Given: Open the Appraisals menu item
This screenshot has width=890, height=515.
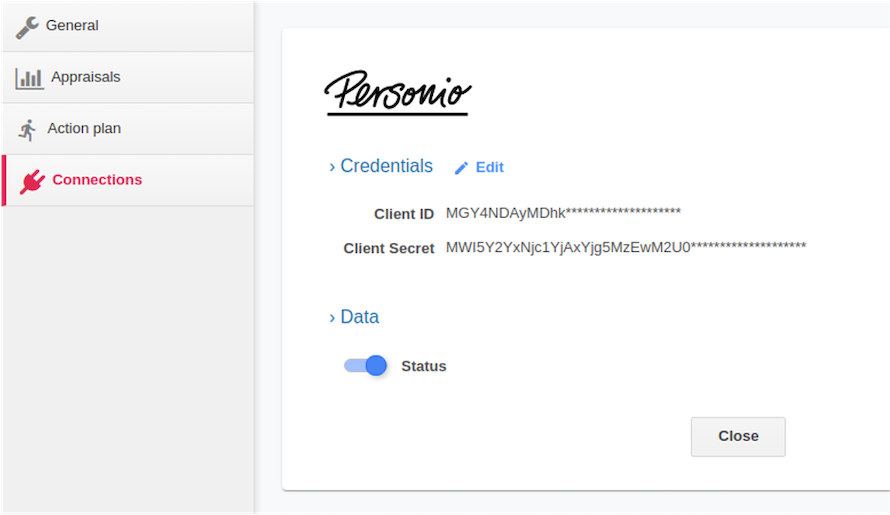Looking at the screenshot, I should [128, 77].
